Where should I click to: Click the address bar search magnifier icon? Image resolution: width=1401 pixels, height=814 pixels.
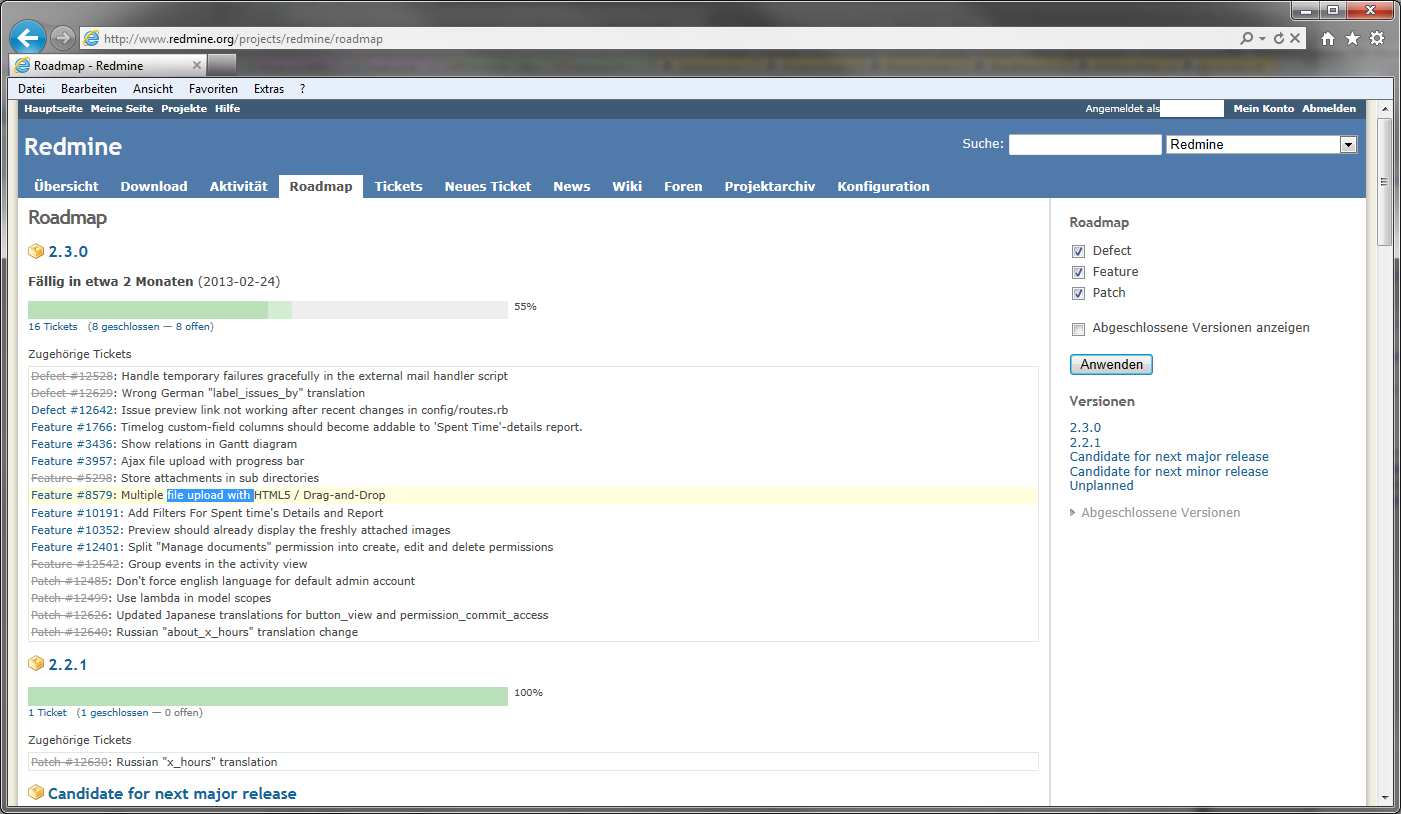point(1246,39)
